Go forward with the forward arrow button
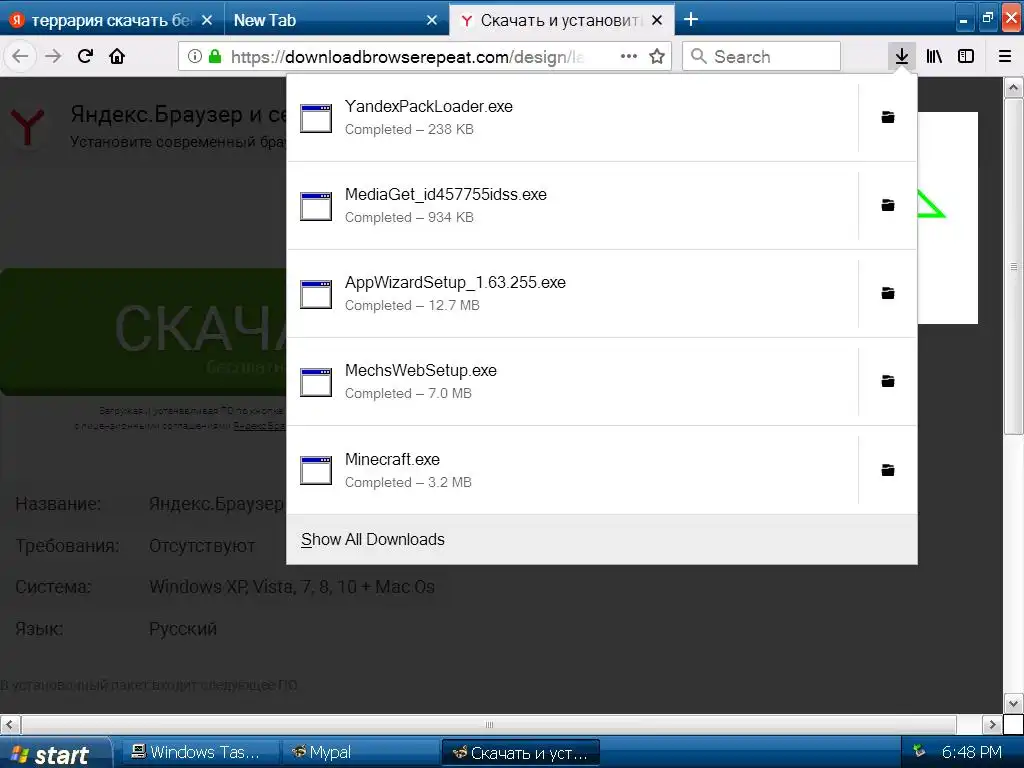Viewport: 1024px width, 768px height. coord(53,56)
